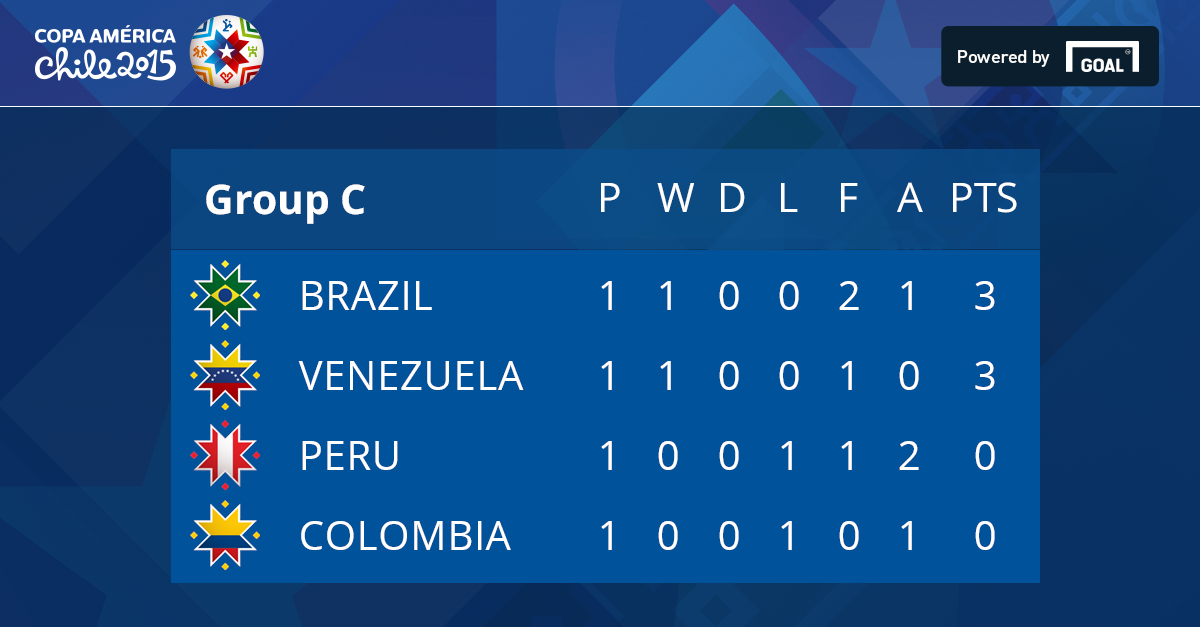Click the W column header
The image size is (1200, 627).
(x=676, y=199)
